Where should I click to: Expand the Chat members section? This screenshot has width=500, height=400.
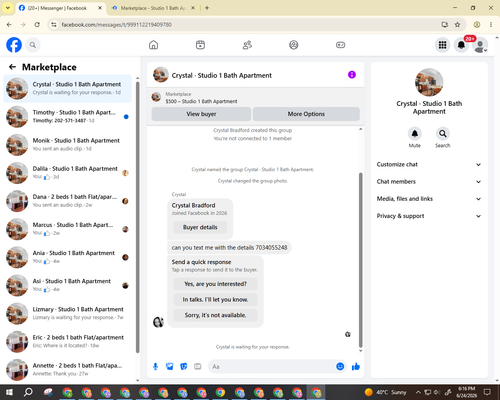click(x=429, y=182)
